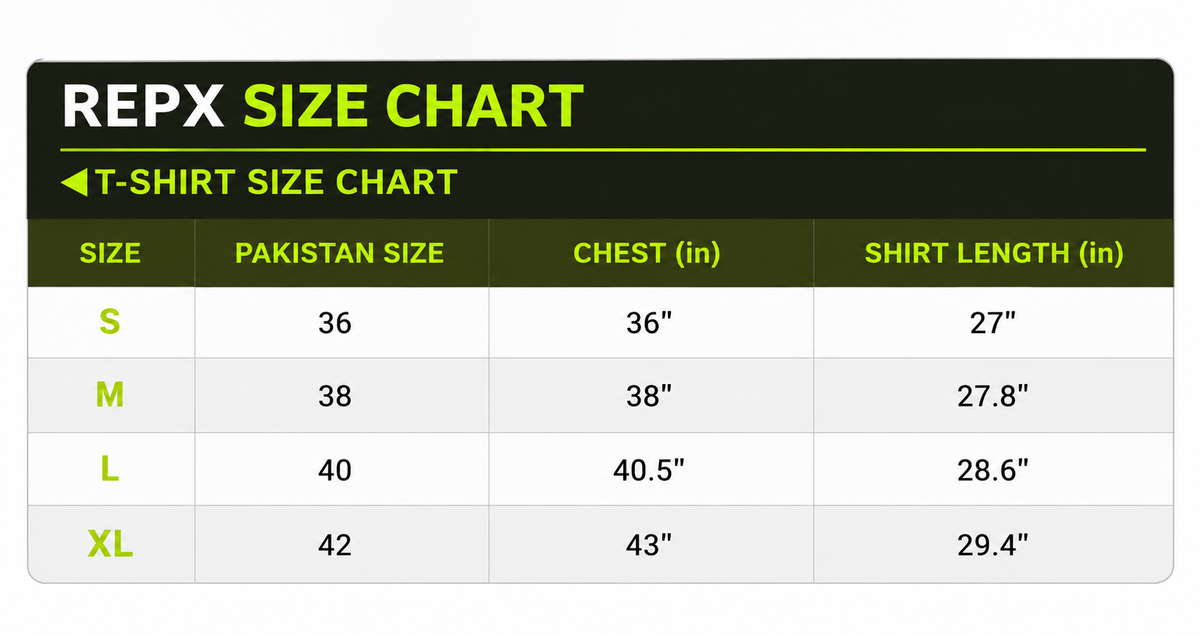Click the 27.8" shirt length cell

click(x=993, y=396)
